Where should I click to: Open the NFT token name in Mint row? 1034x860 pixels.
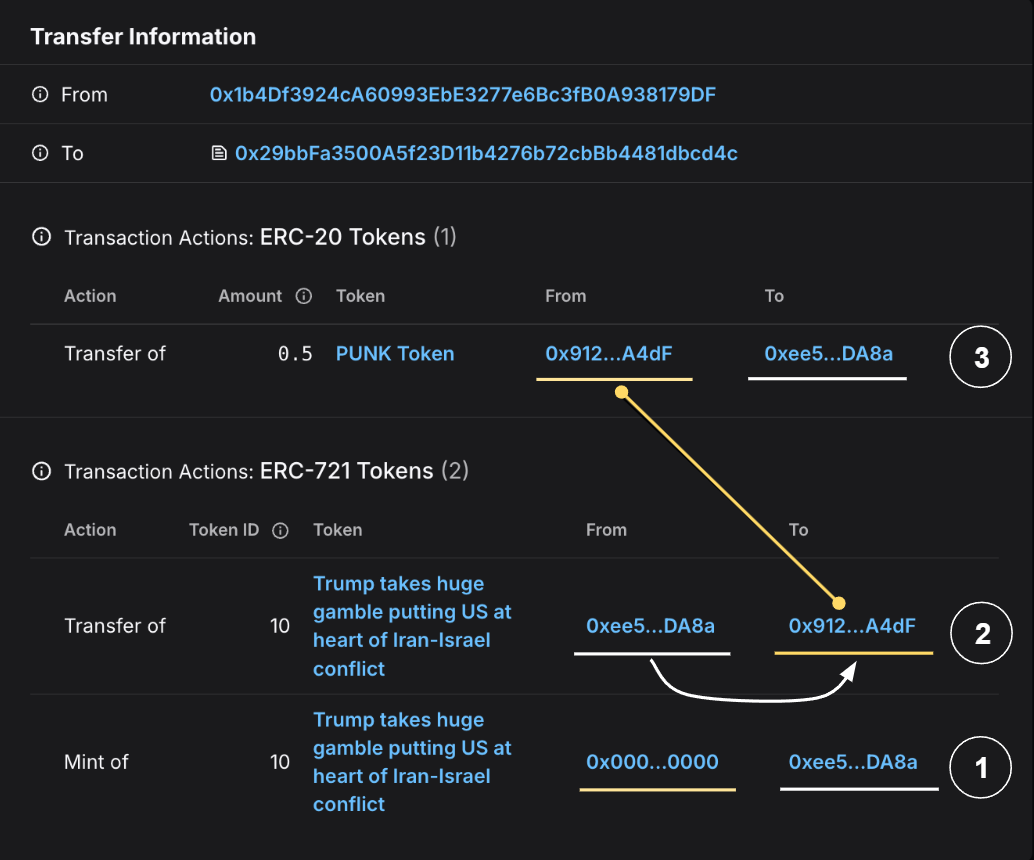(412, 761)
